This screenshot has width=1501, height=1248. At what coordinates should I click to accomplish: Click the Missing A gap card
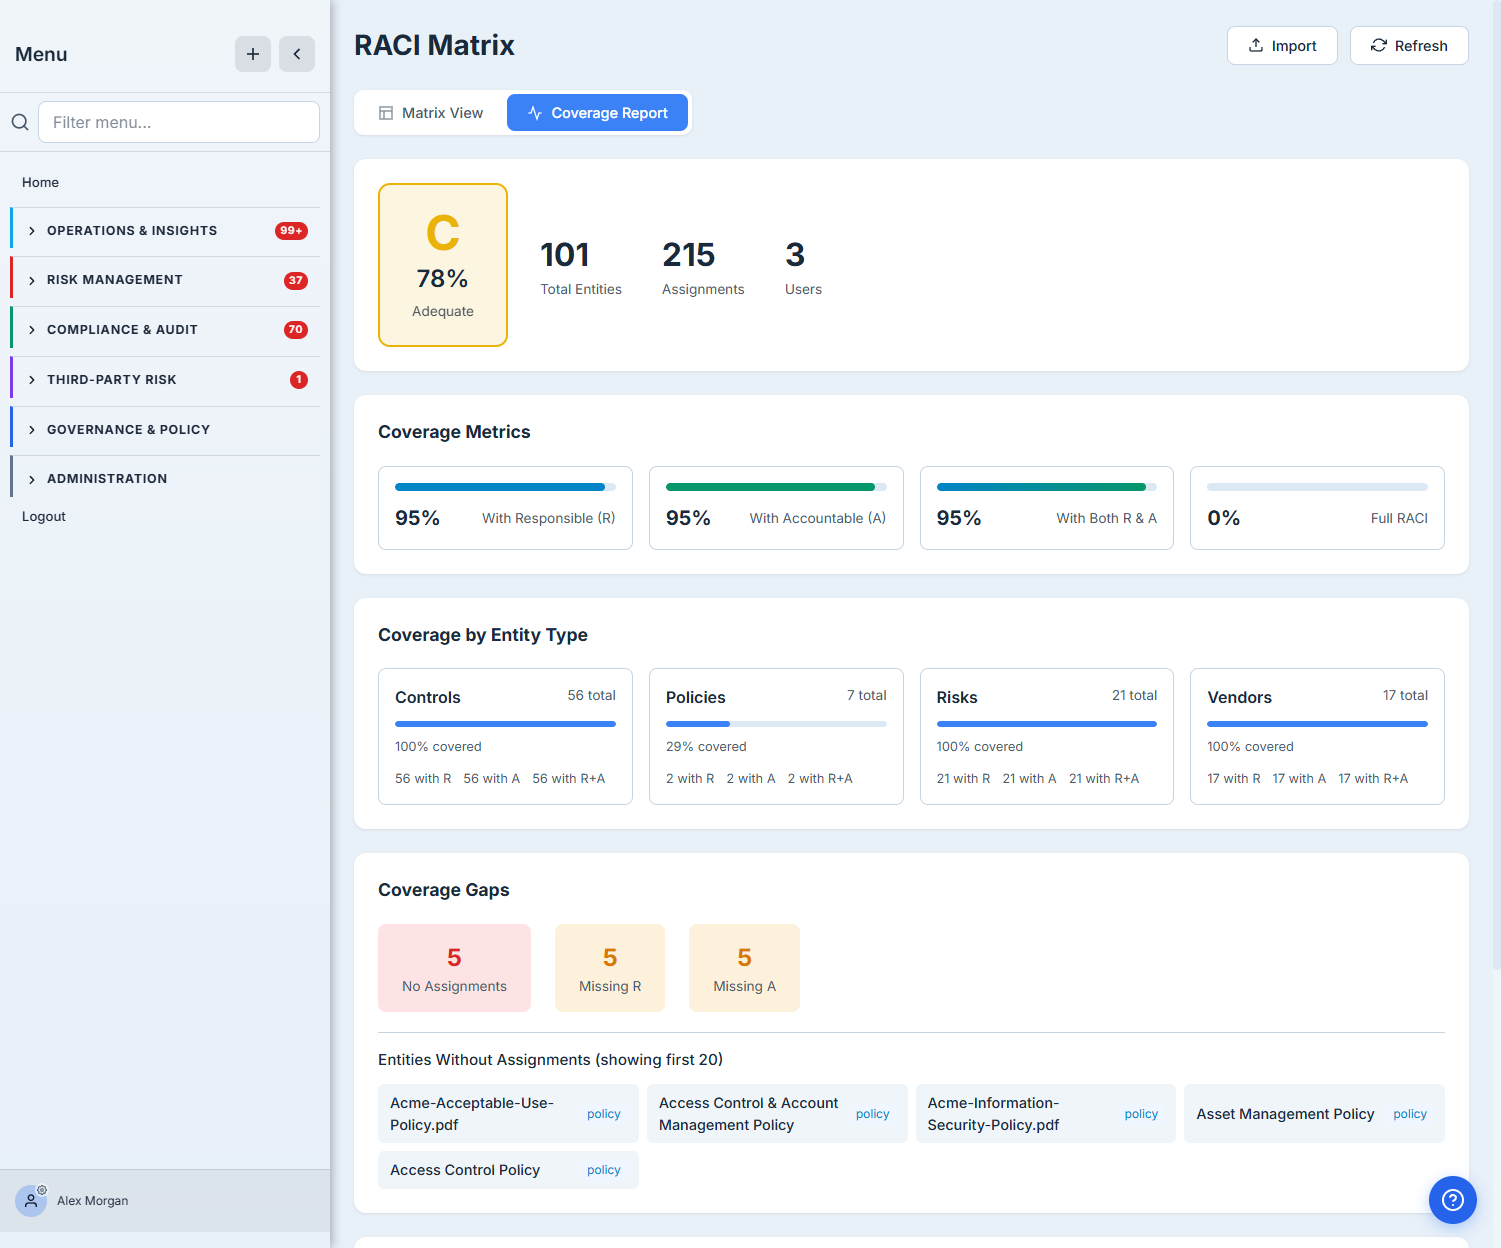[744, 968]
